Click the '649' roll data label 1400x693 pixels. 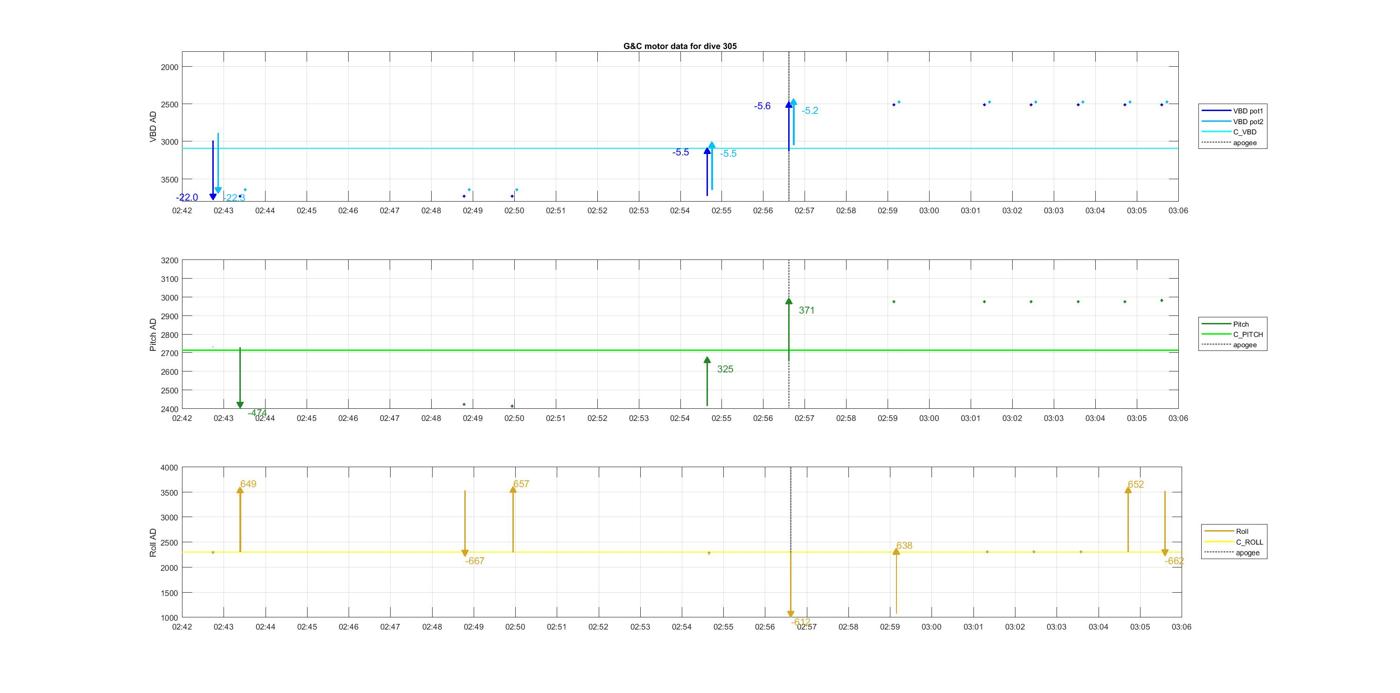click(x=248, y=484)
